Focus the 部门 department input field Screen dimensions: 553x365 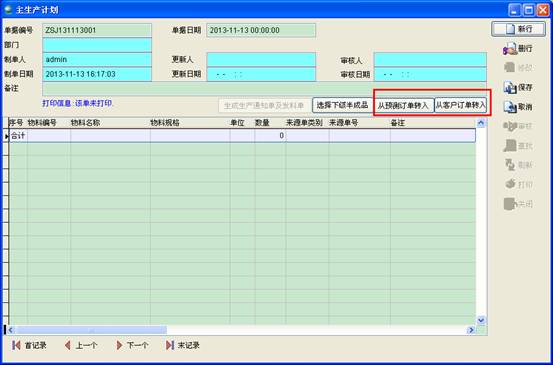tap(97, 45)
